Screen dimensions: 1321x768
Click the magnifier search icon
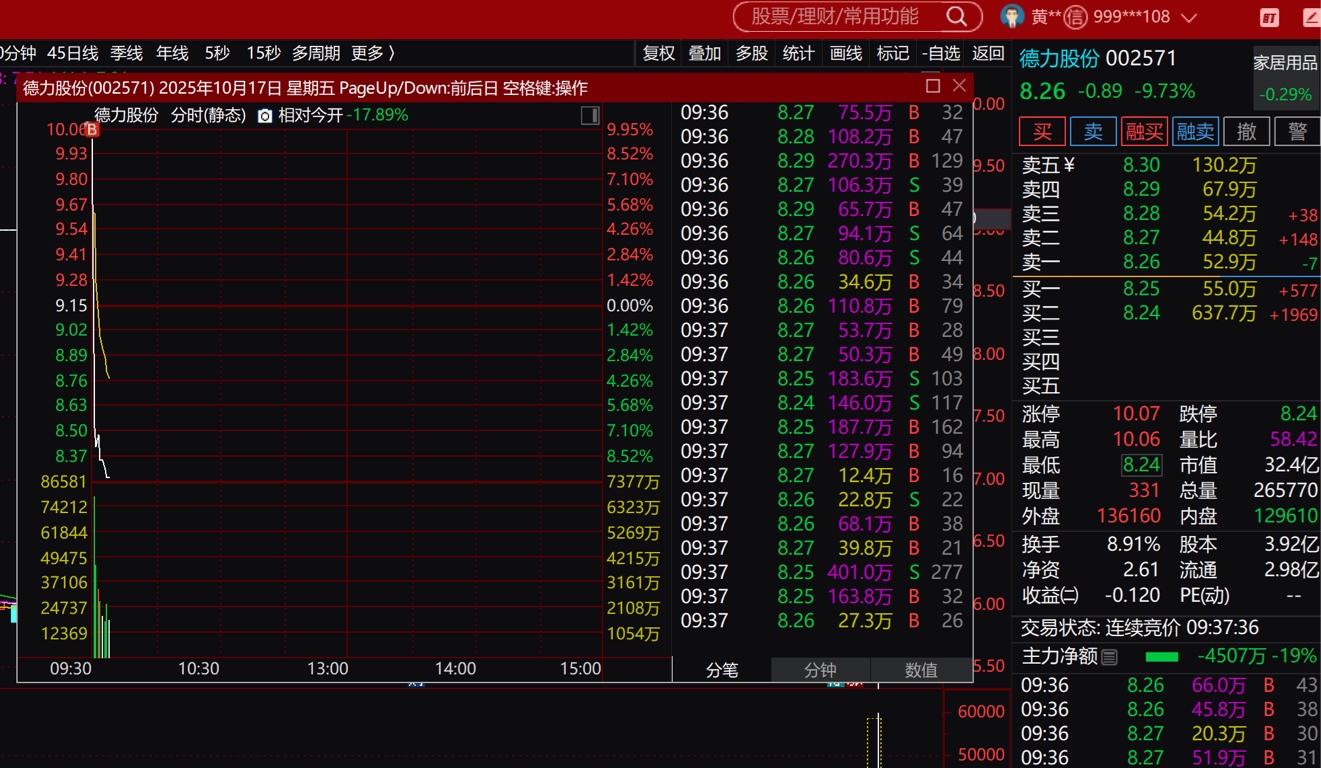click(957, 16)
